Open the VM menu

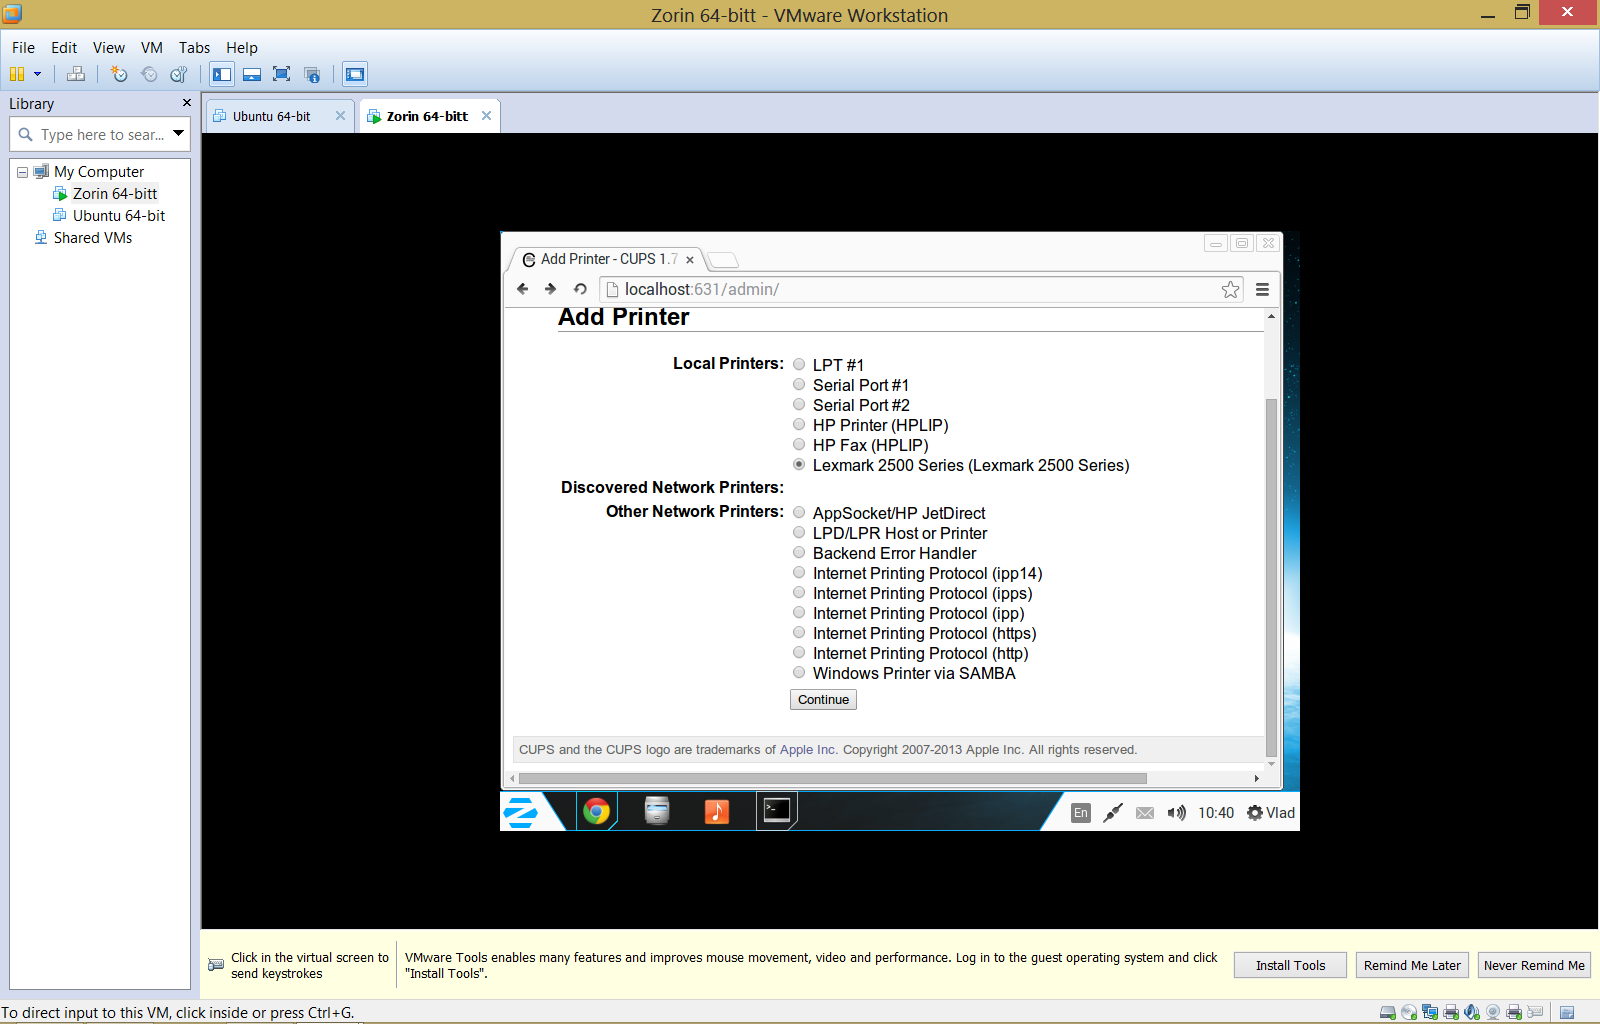point(151,47)
